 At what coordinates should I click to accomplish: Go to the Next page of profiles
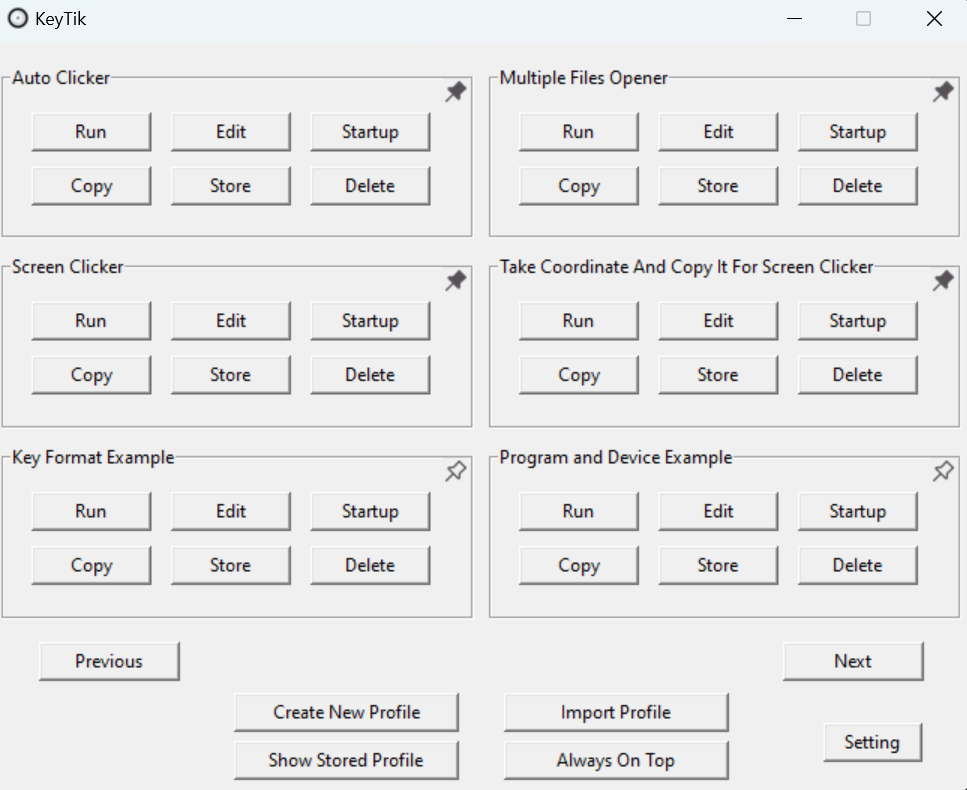[x=853, y=661]
